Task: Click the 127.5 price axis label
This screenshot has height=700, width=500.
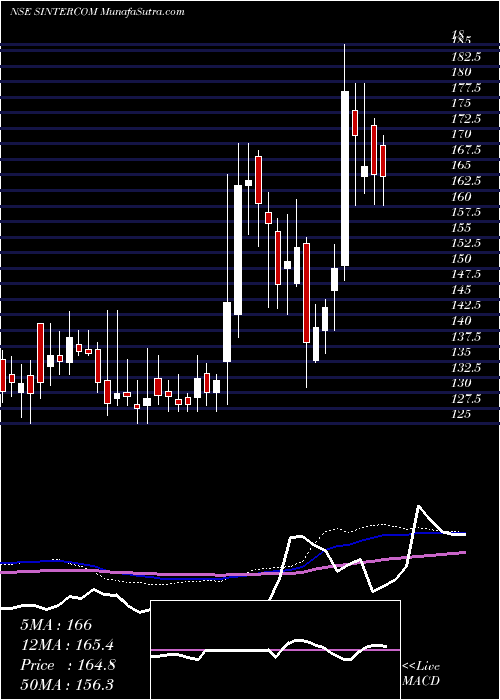Action: pyautogui.click(x=467, y=399)
